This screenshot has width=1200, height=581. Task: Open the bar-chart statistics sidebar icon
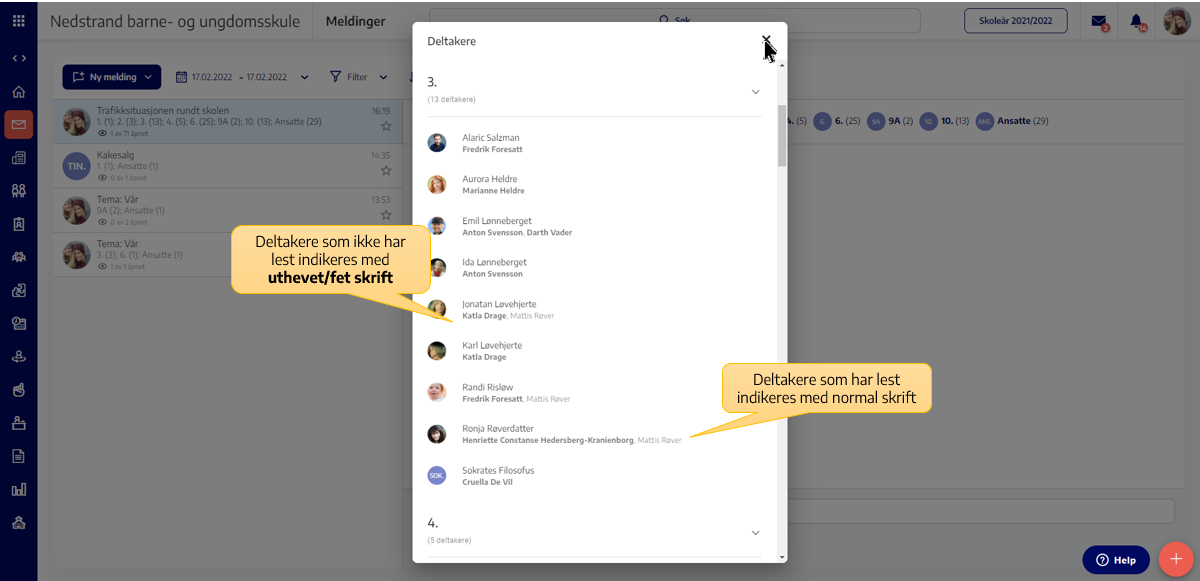(19, 489)
